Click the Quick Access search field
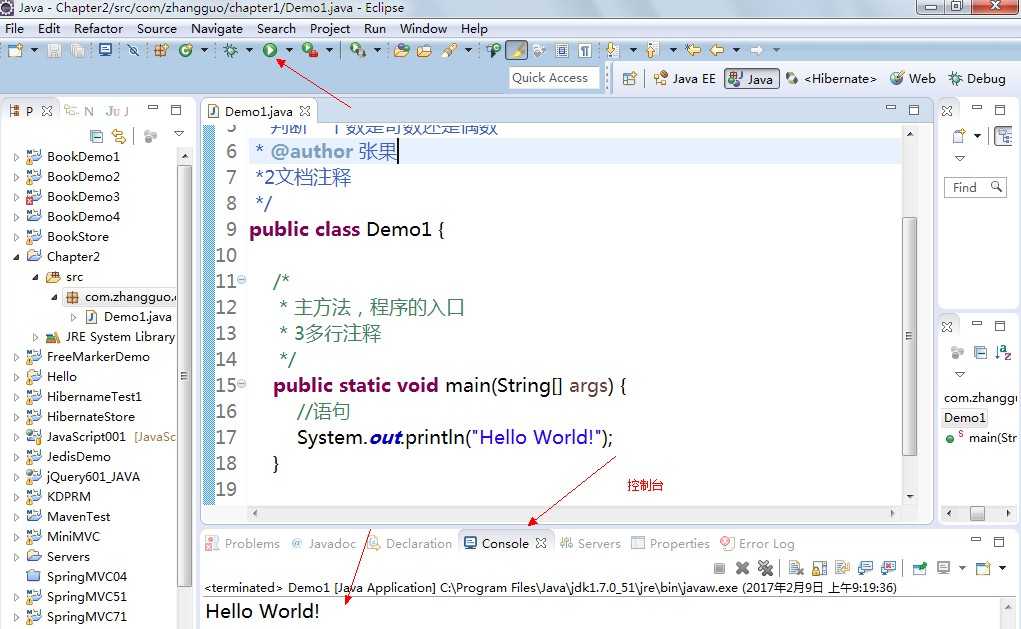 [554, 78]
